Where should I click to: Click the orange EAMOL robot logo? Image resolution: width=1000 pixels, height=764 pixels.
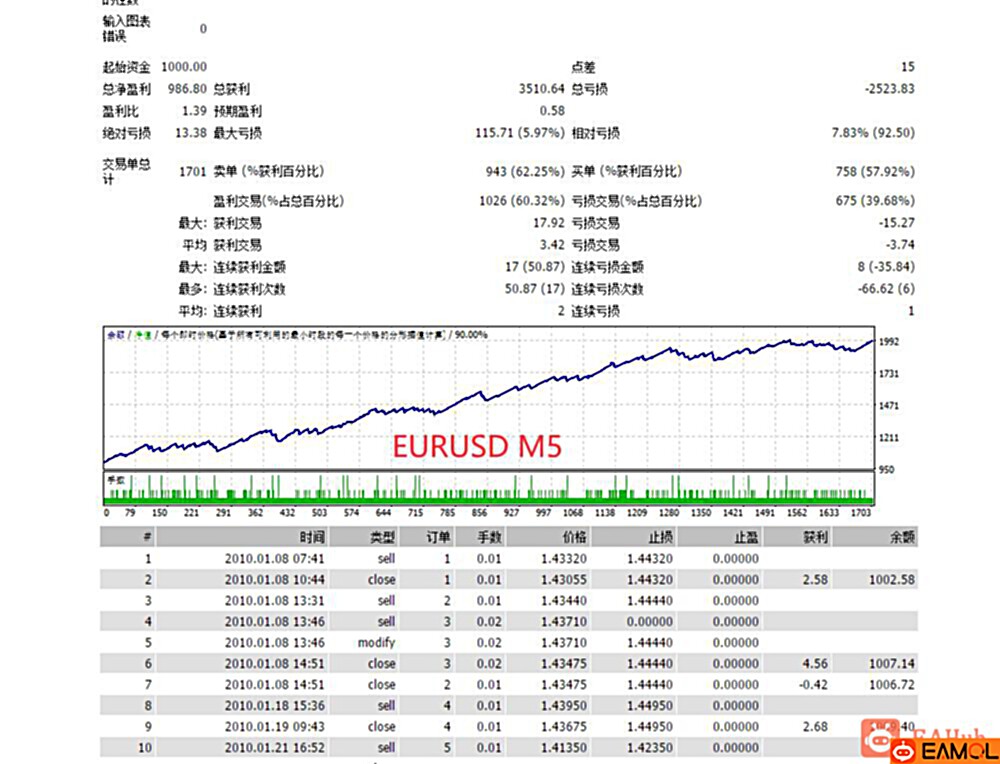tap(902, 748)
